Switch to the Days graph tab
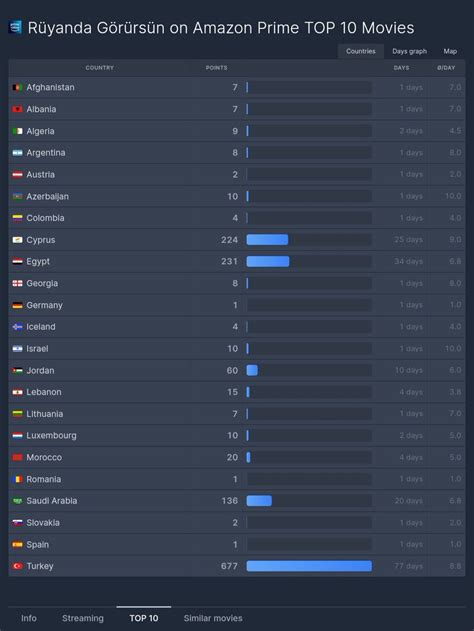Viewport: 474px width, 631px height. coord(409,52)
